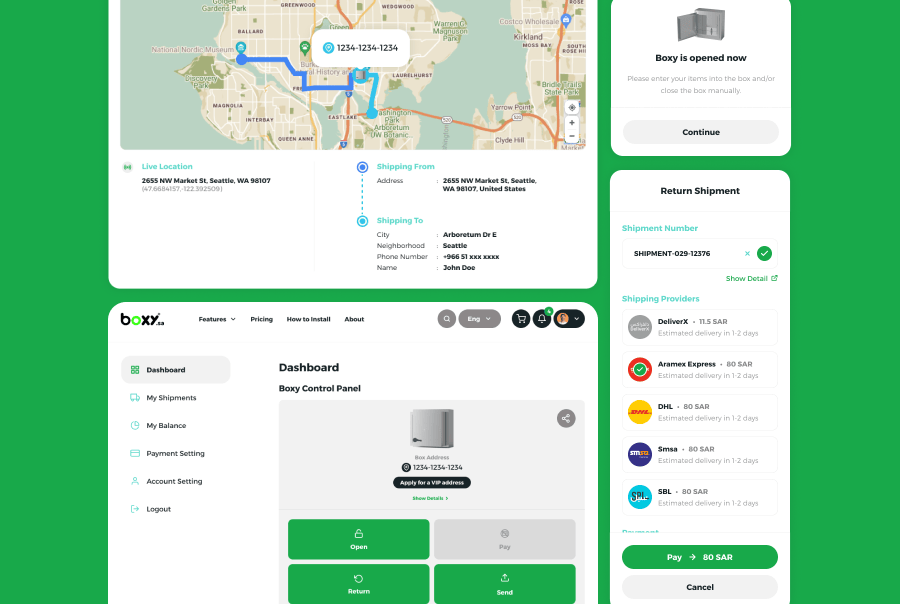Screen dimensions: 900x604
Task: Open the Eng language dropdown
Action: (x=479, y=319)
